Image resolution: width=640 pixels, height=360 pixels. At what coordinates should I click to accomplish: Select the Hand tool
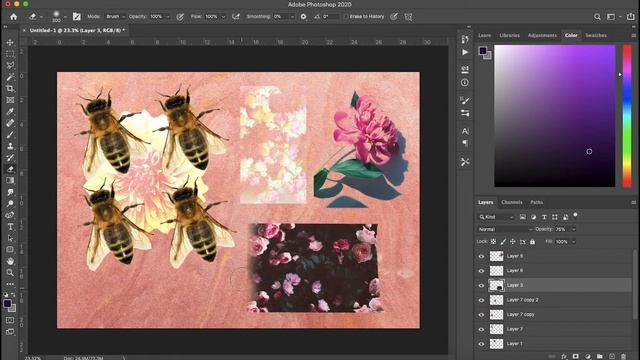[x=10, y=261]
